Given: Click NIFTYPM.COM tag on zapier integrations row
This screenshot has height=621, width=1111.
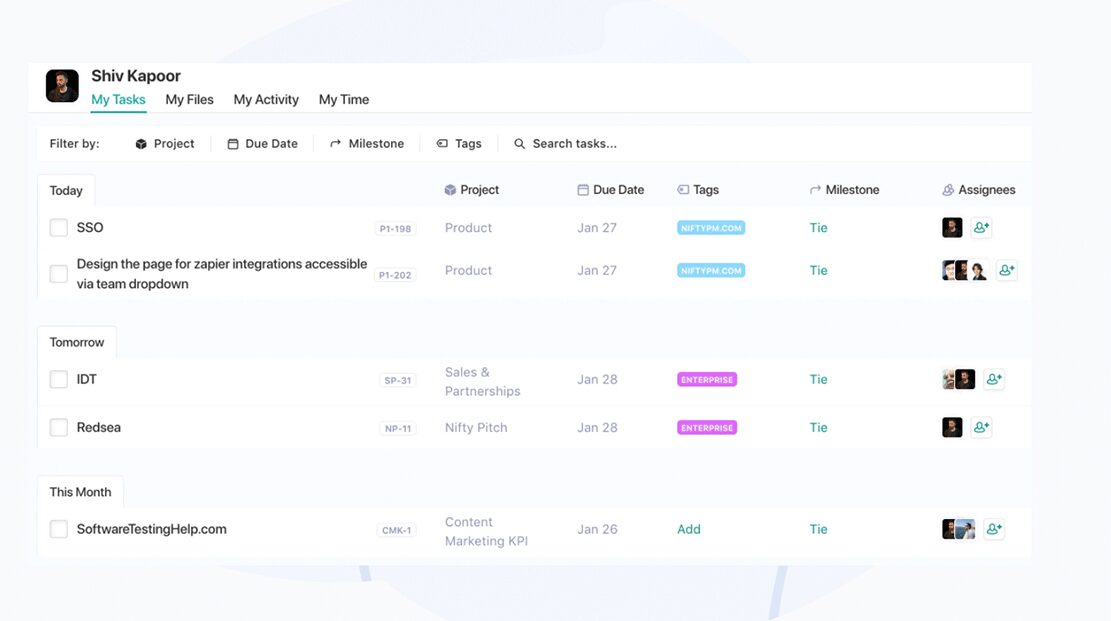Looking at the screenshot, I should [x=711, y=271].
